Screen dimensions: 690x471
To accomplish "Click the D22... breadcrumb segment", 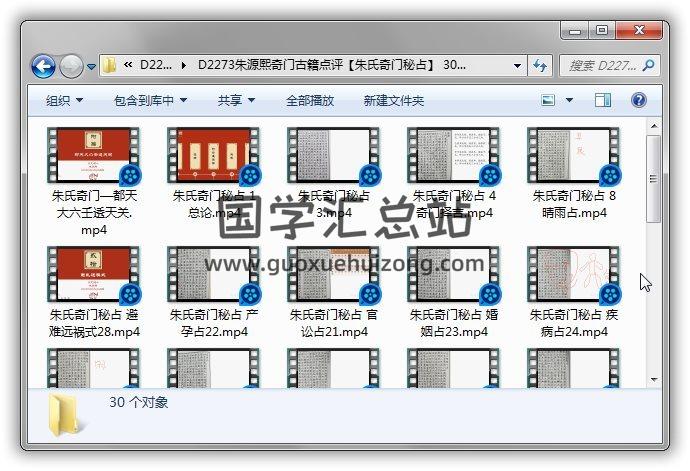I will pyautogui.click(x=156, y=65).
